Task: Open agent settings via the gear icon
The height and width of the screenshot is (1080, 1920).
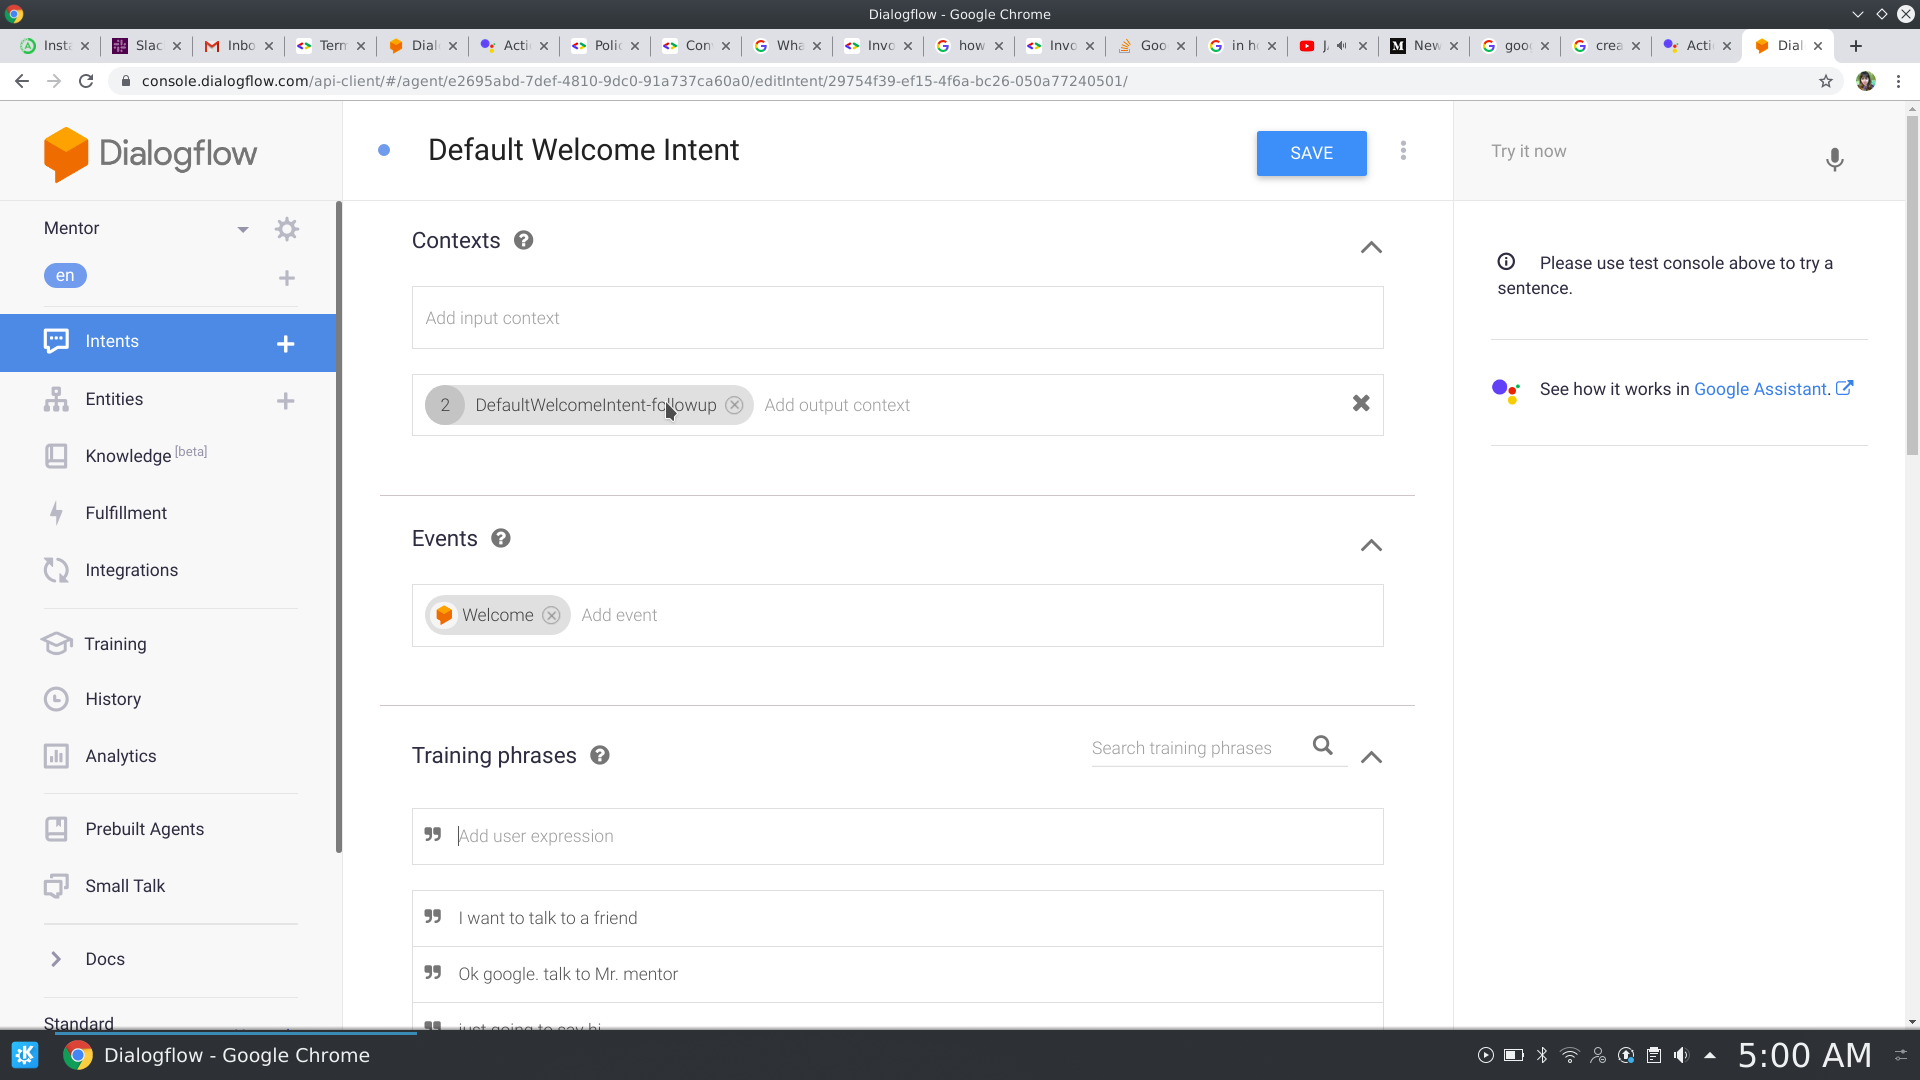Action: (287, 229)
